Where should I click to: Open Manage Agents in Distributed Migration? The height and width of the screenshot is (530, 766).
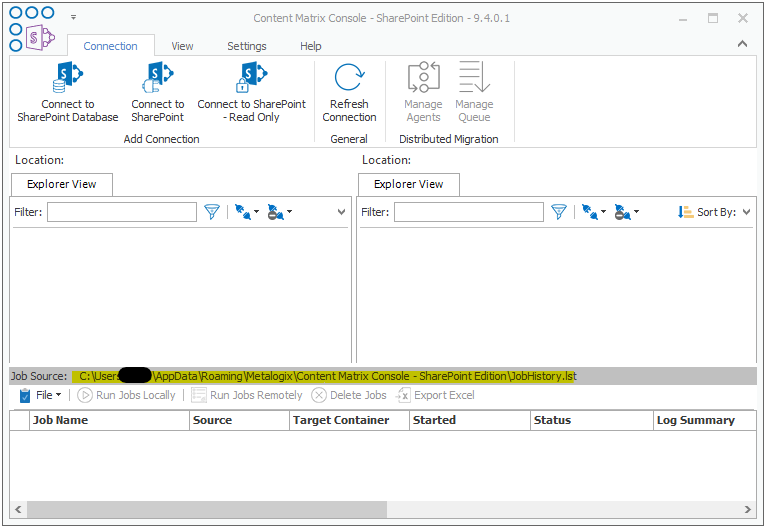pyautogui.click(x=423, y=92)
